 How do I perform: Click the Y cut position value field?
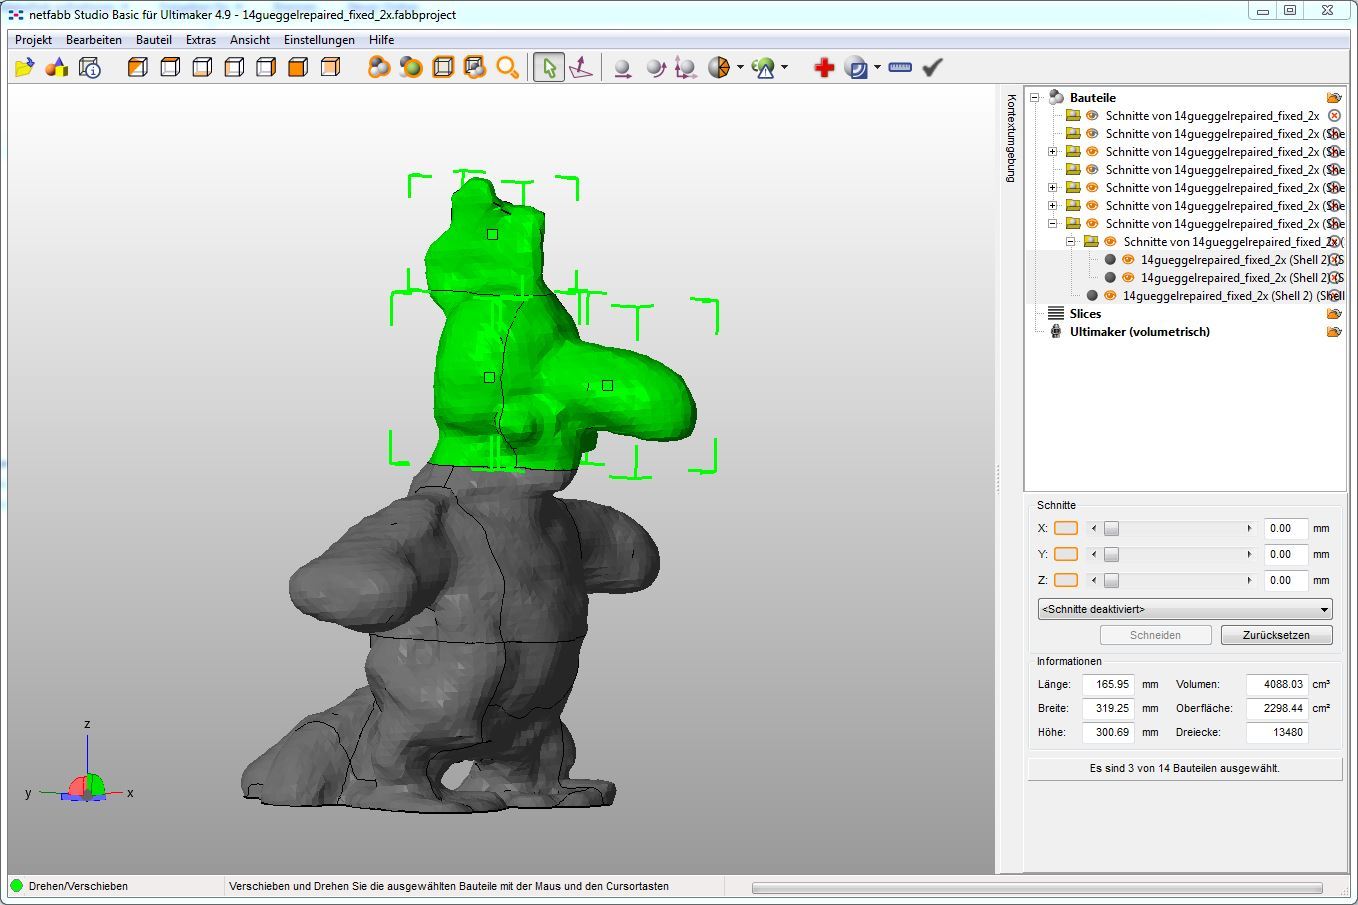(1285, 554)
